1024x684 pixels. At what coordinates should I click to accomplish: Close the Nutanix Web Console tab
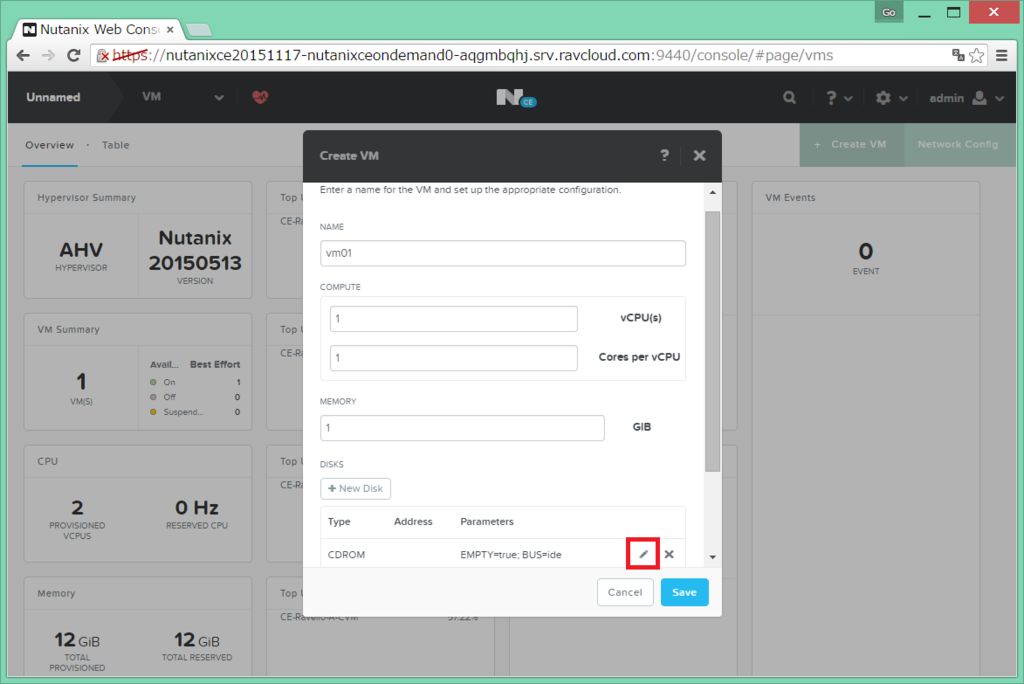coord(170,29)
